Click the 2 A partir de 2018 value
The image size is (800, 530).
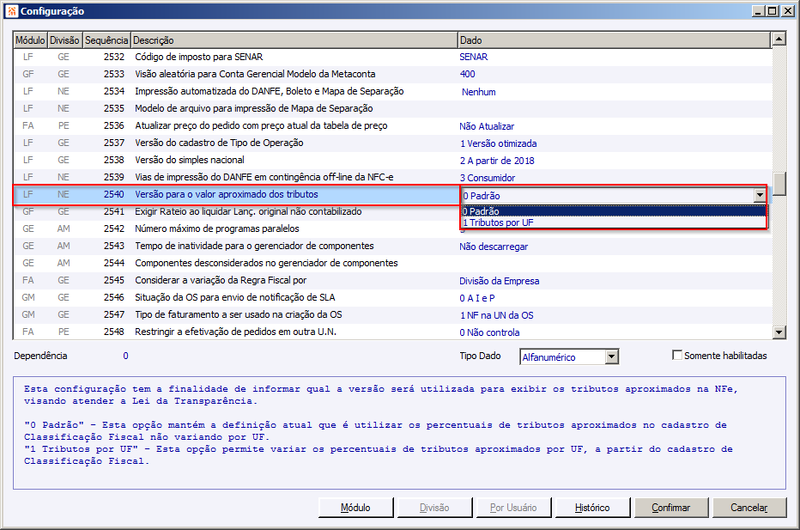point(497,161)
